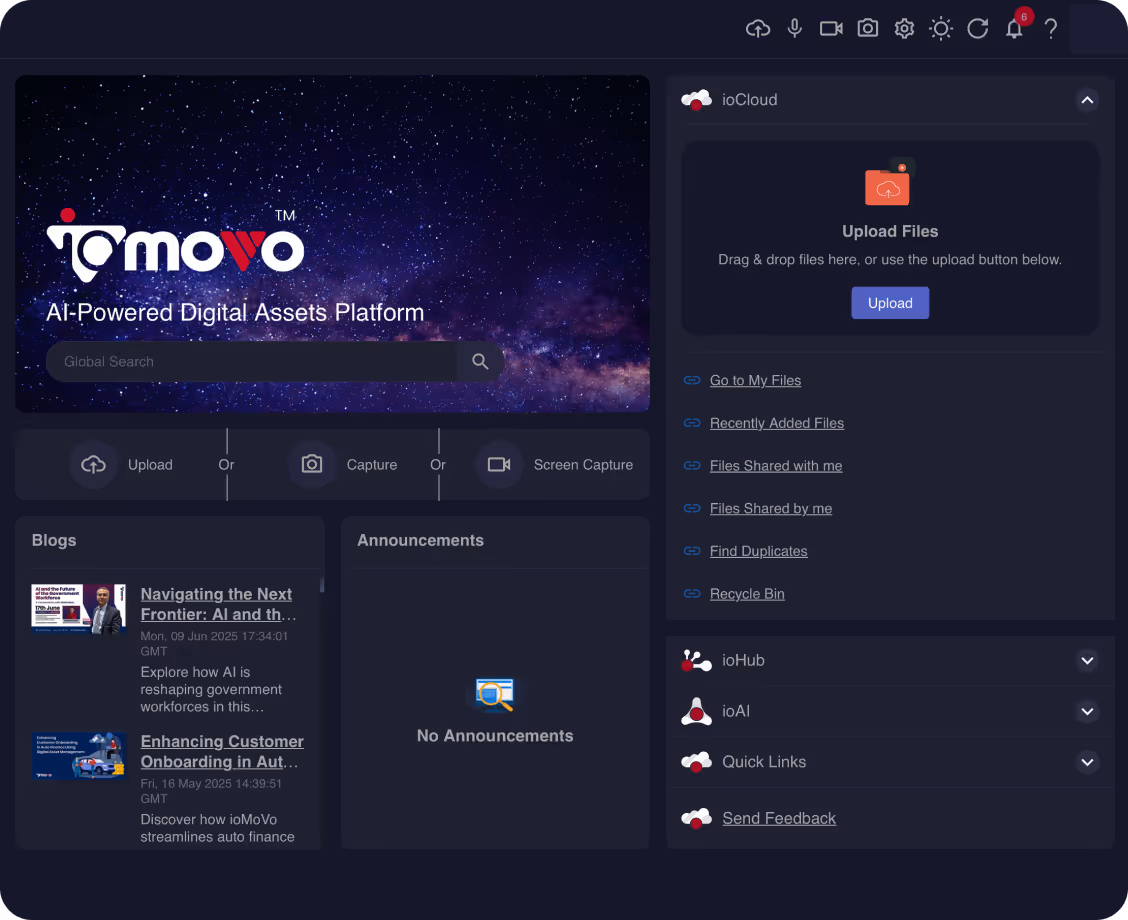Click the camera icon beside Capture

311,464
